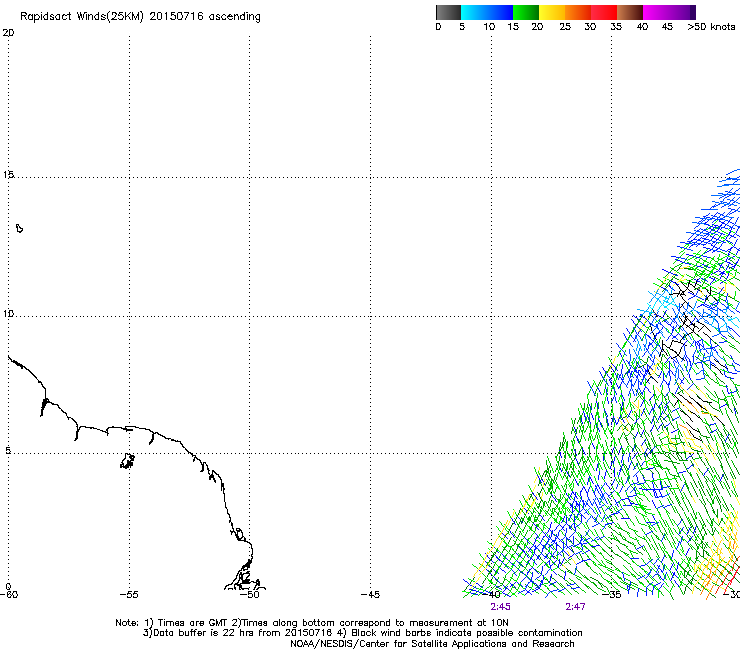
Task: Click the '35' label under the color bar
Action: pos(616,27)
